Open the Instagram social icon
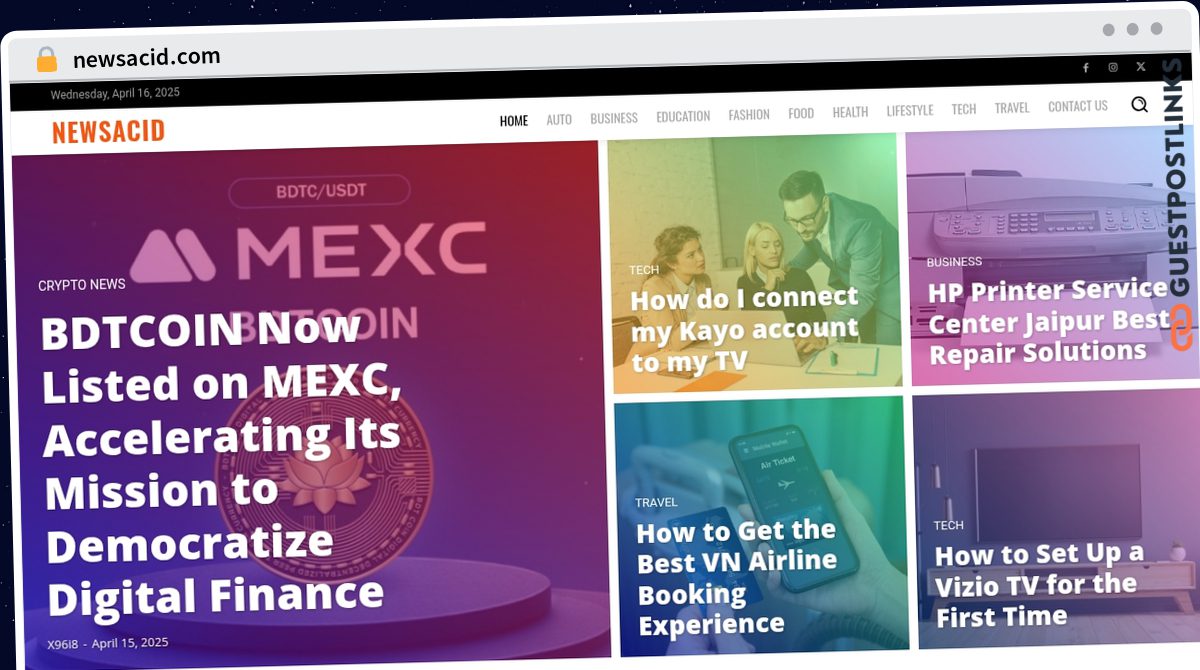The image size is (1200, 670). (1113, 67)
